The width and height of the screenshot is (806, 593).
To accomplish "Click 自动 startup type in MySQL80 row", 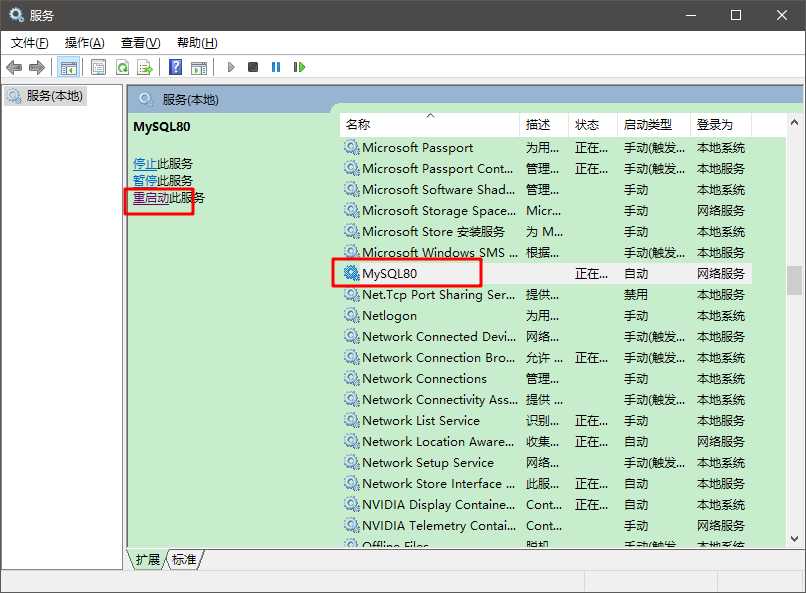I will pyautogui.click(x=636, y=273).
